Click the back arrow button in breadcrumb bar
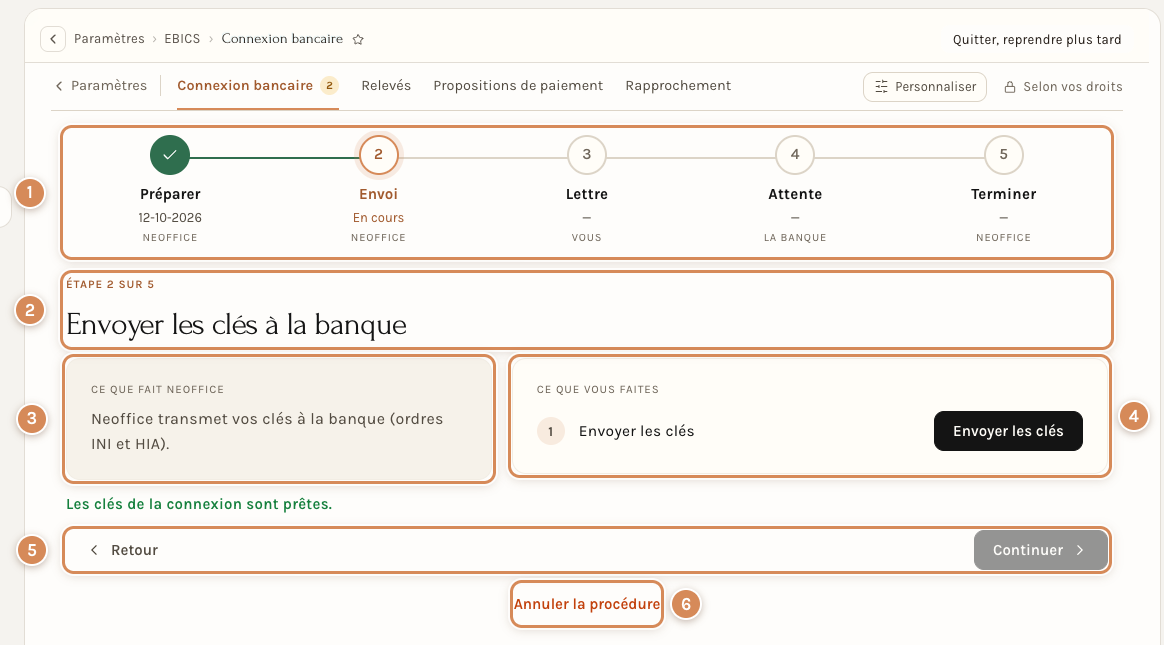The width and height of the screenshot is (1164, 645). [53, 39]
